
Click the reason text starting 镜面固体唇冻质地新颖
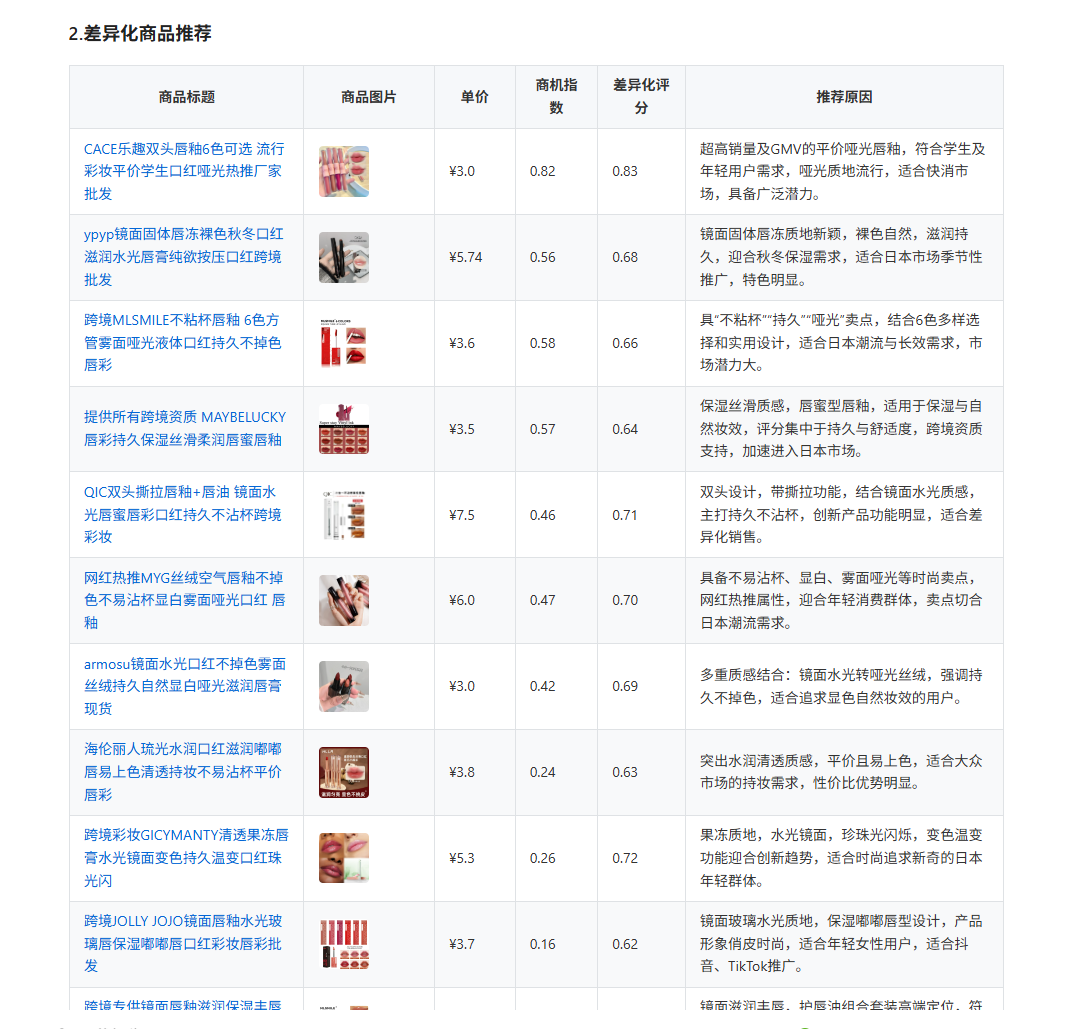[x=841, y=257]
